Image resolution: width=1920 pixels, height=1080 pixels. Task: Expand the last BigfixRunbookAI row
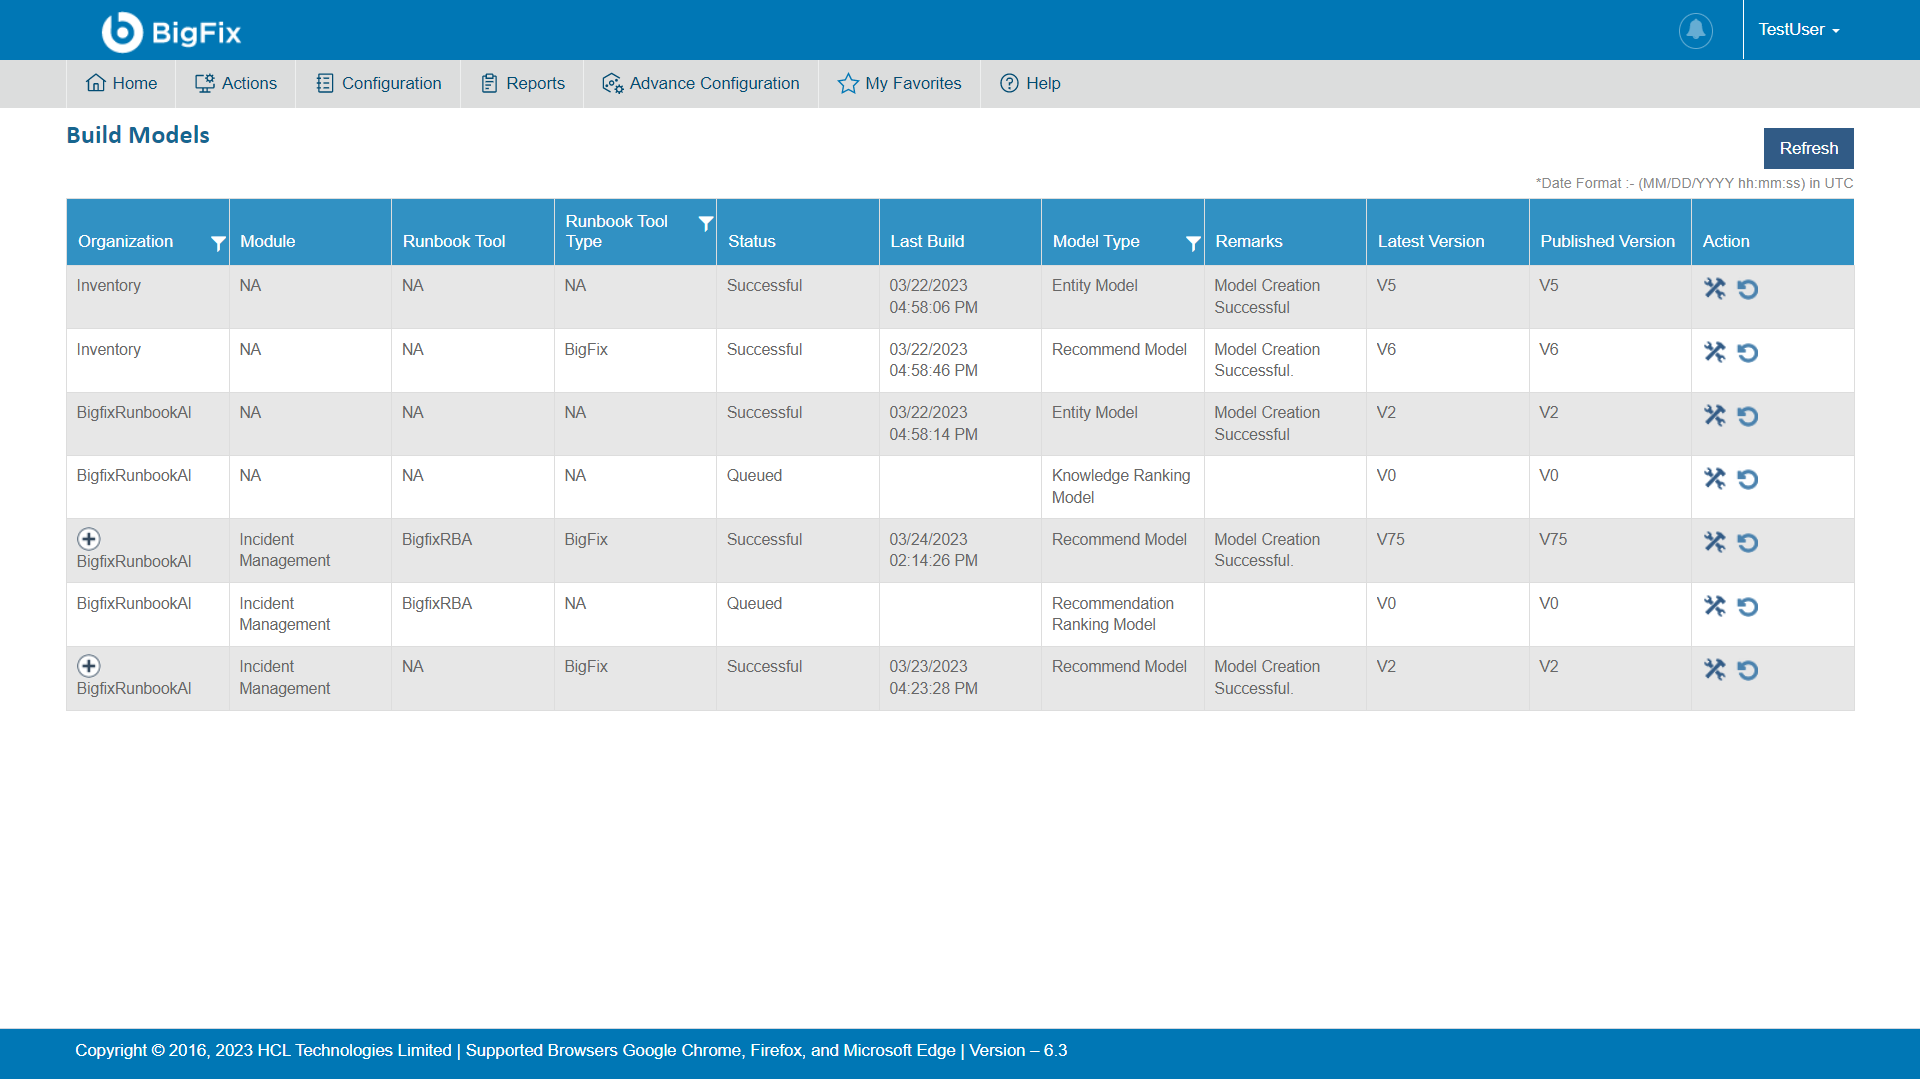(89, 666)
